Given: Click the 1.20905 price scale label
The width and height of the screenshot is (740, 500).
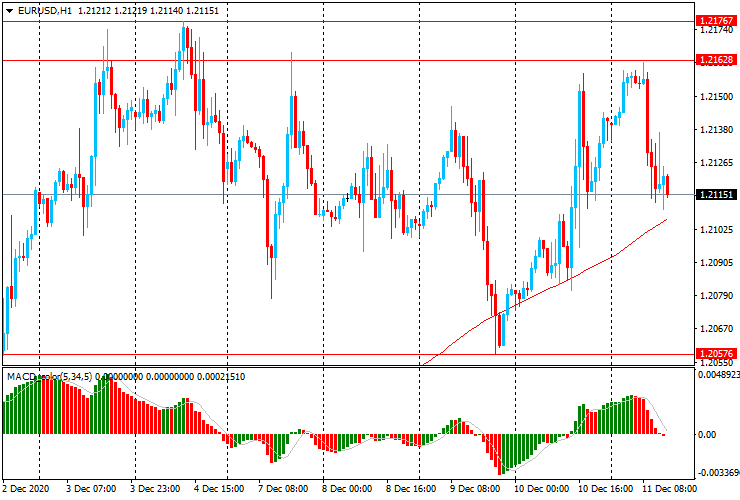Looking at the screenshot, I should (716, 263).
